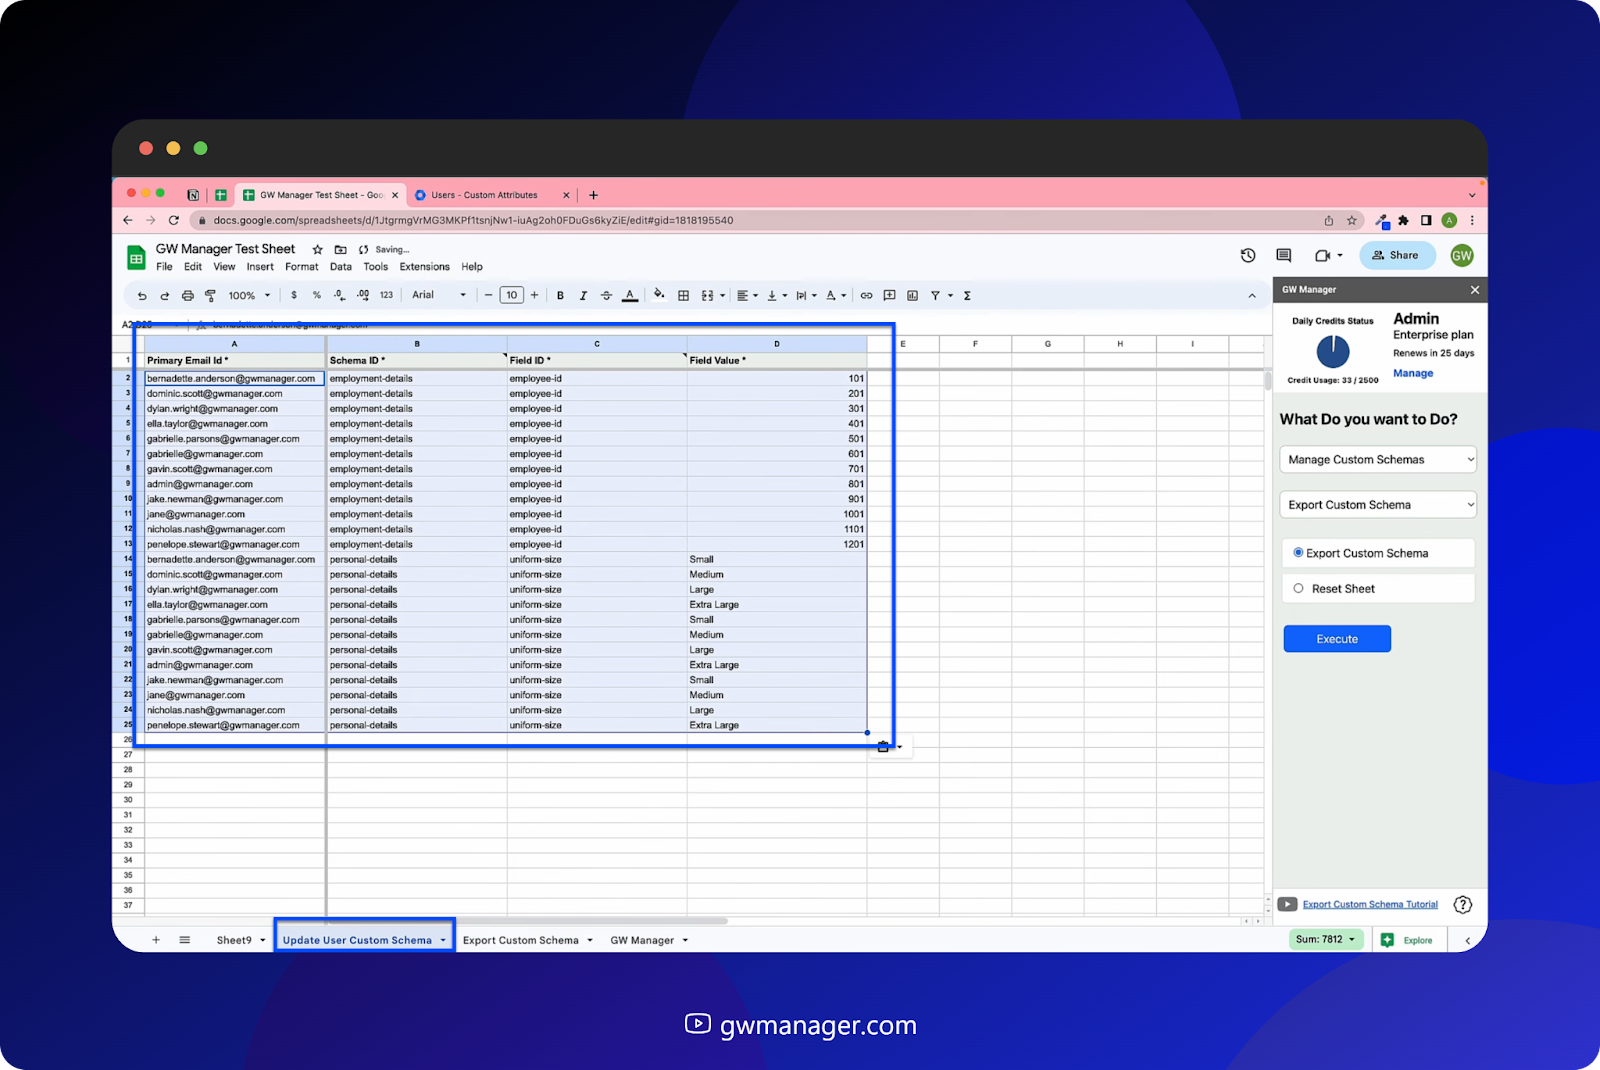Open the Insert menu
This screenshot has height=1070, width=1600.
tap(260, 267)
